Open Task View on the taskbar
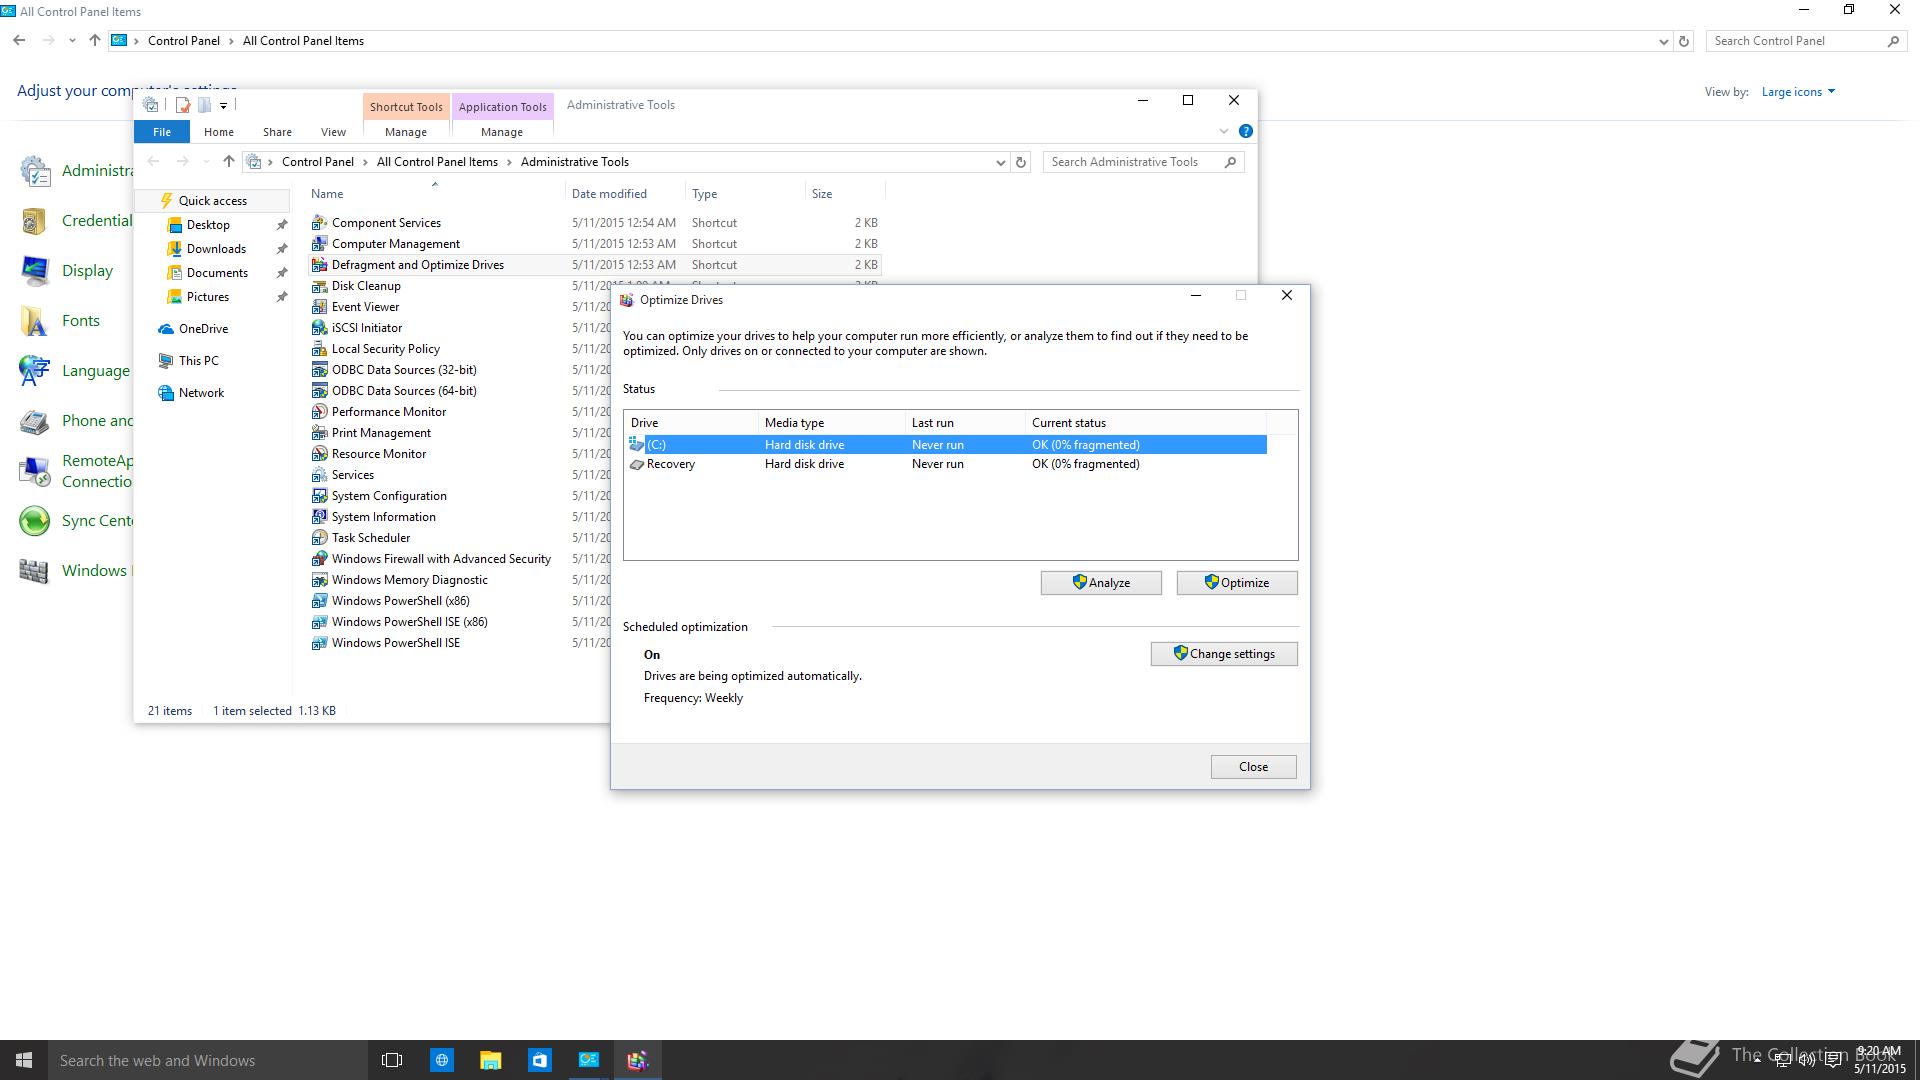The height and width of the screenshot is (1080, 1920). pos(392,1060)
